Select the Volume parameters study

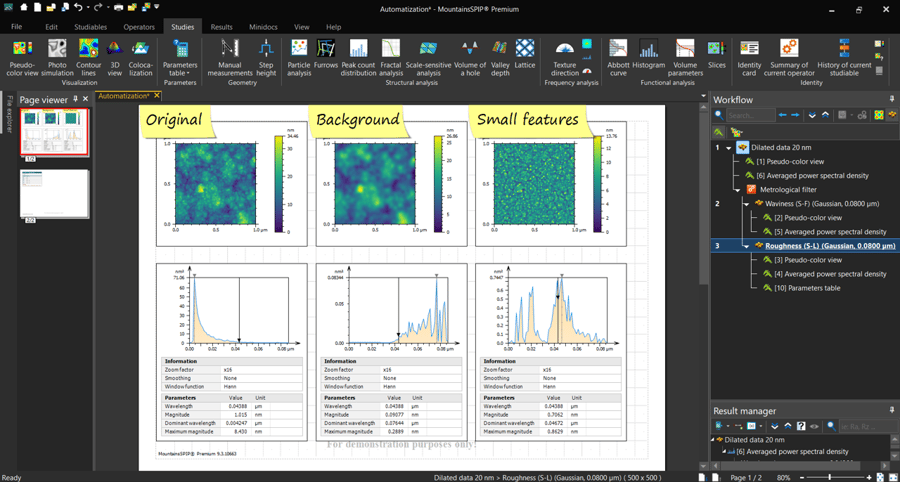coord(685,57)
